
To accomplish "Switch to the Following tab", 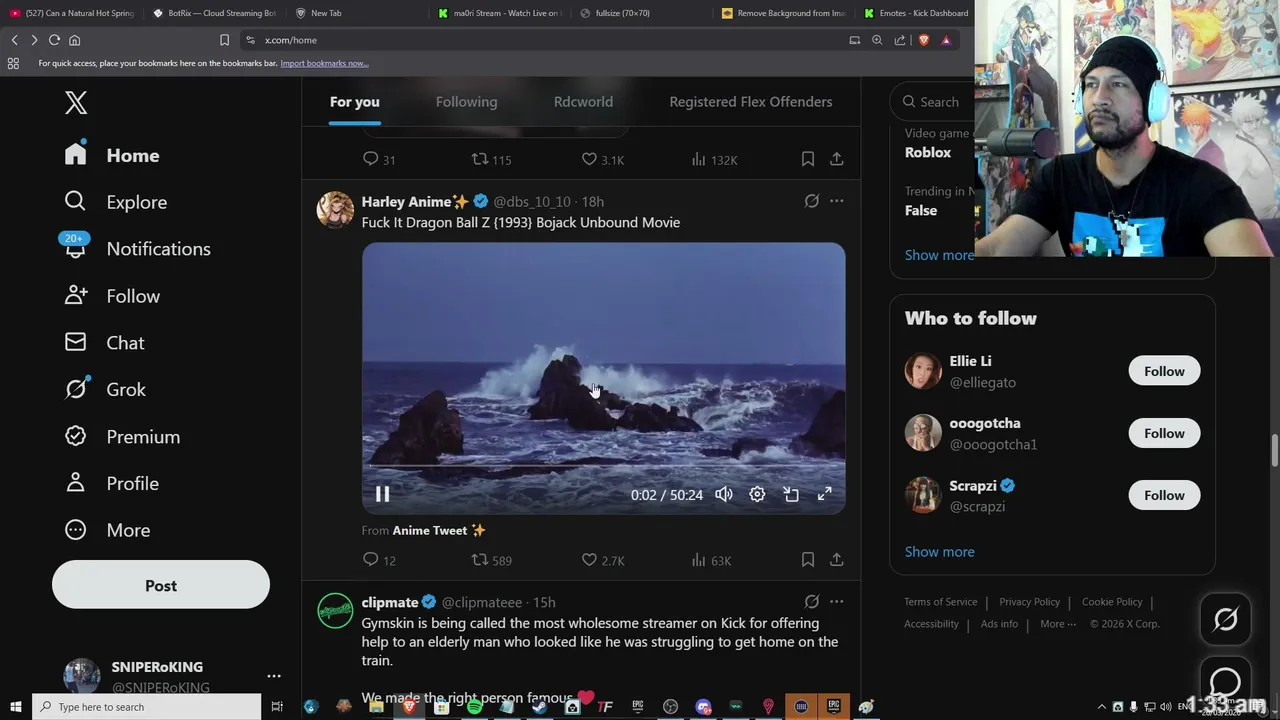I will coord(466,102).
